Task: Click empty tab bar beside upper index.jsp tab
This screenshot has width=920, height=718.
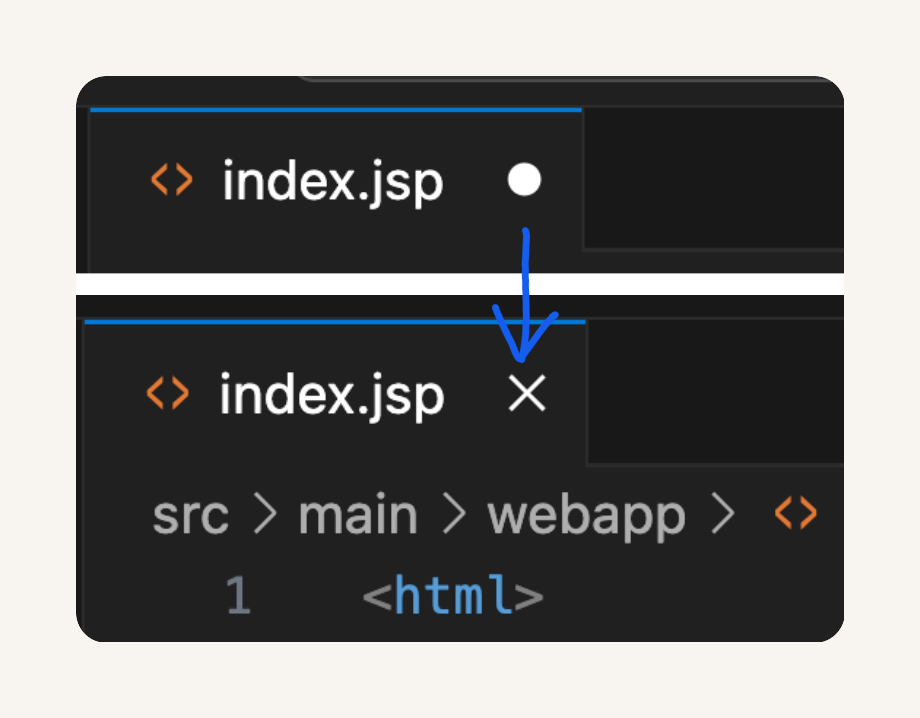Action: coord(713,179)
